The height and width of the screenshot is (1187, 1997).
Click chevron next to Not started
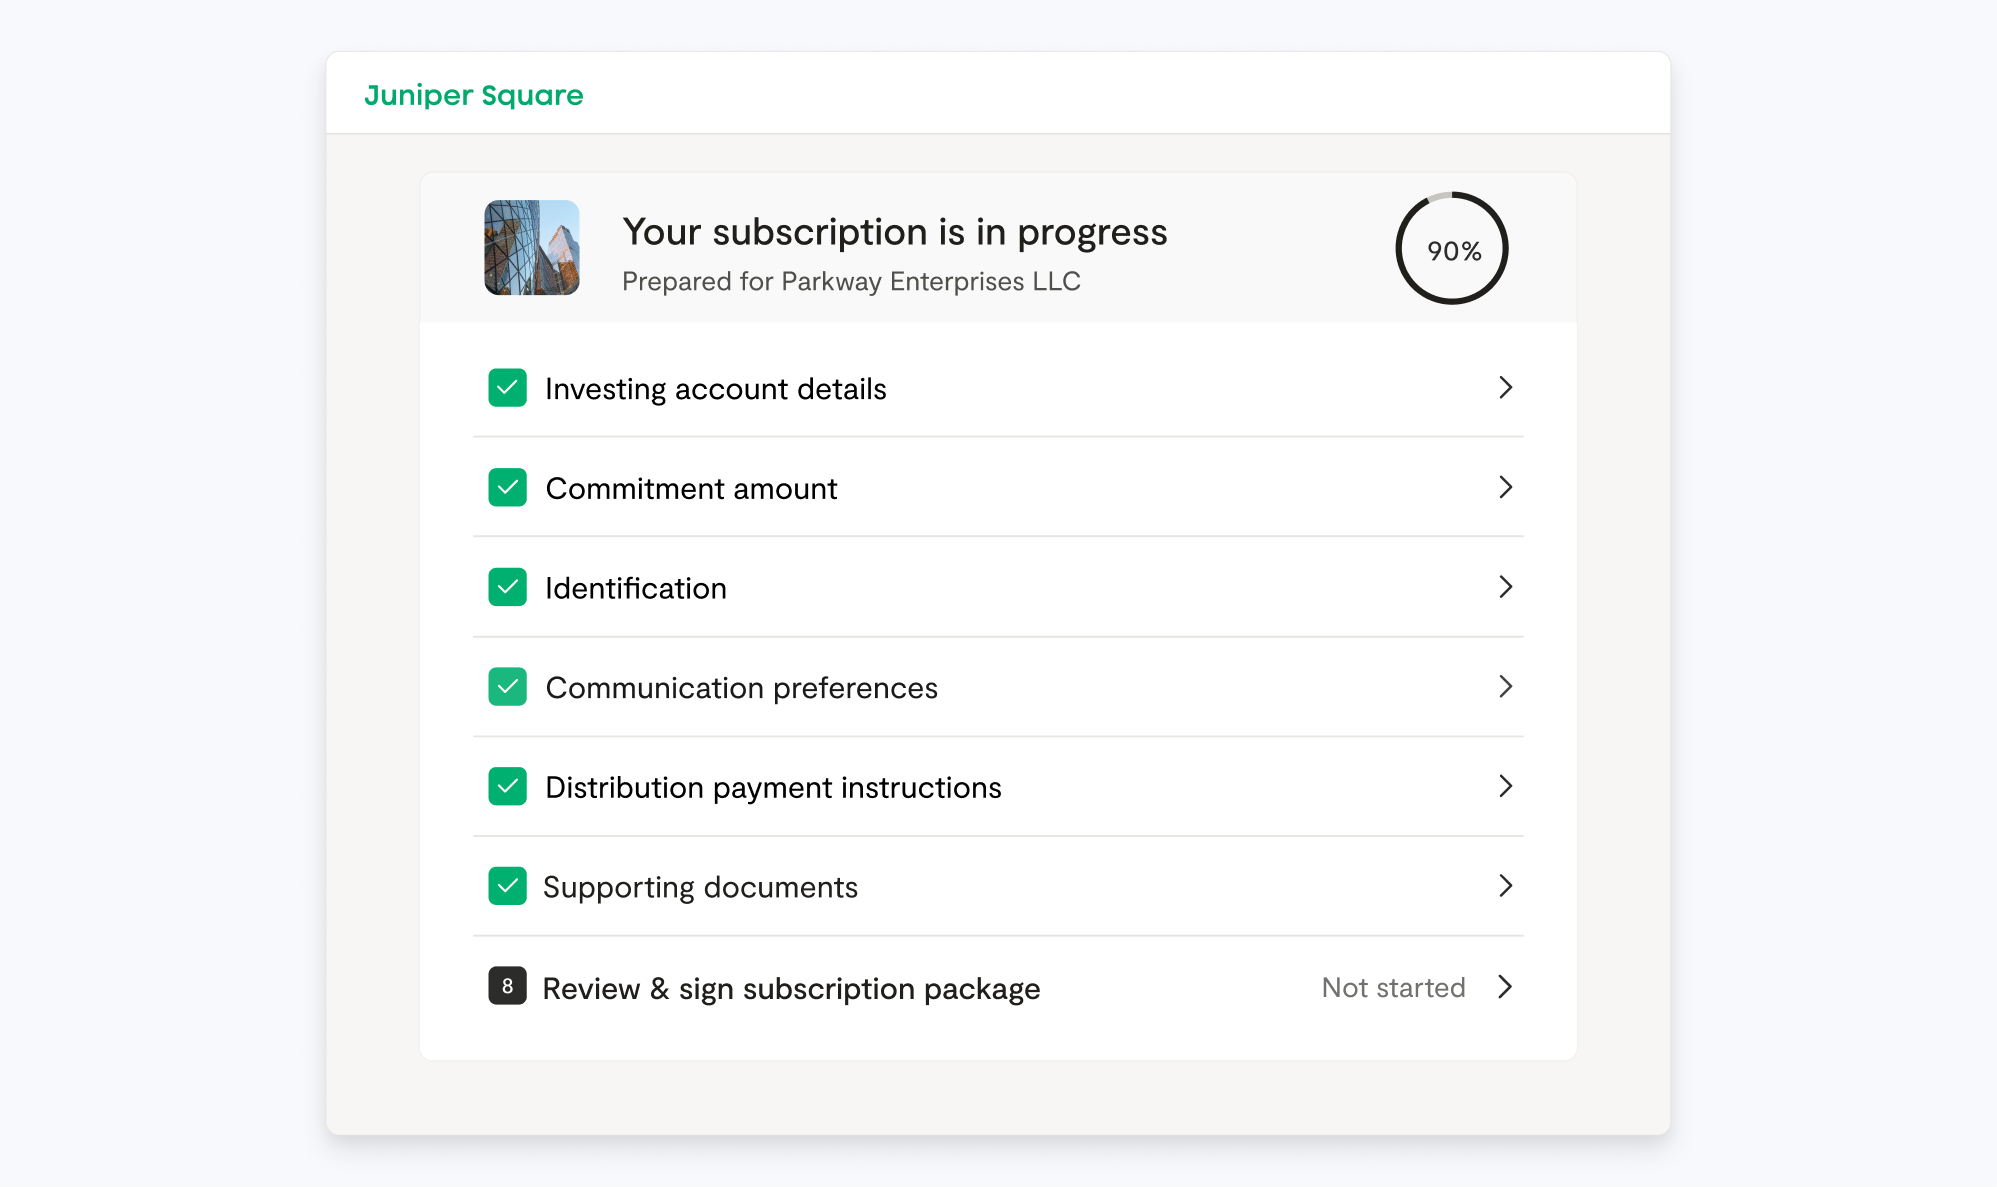click(1505, 988)
